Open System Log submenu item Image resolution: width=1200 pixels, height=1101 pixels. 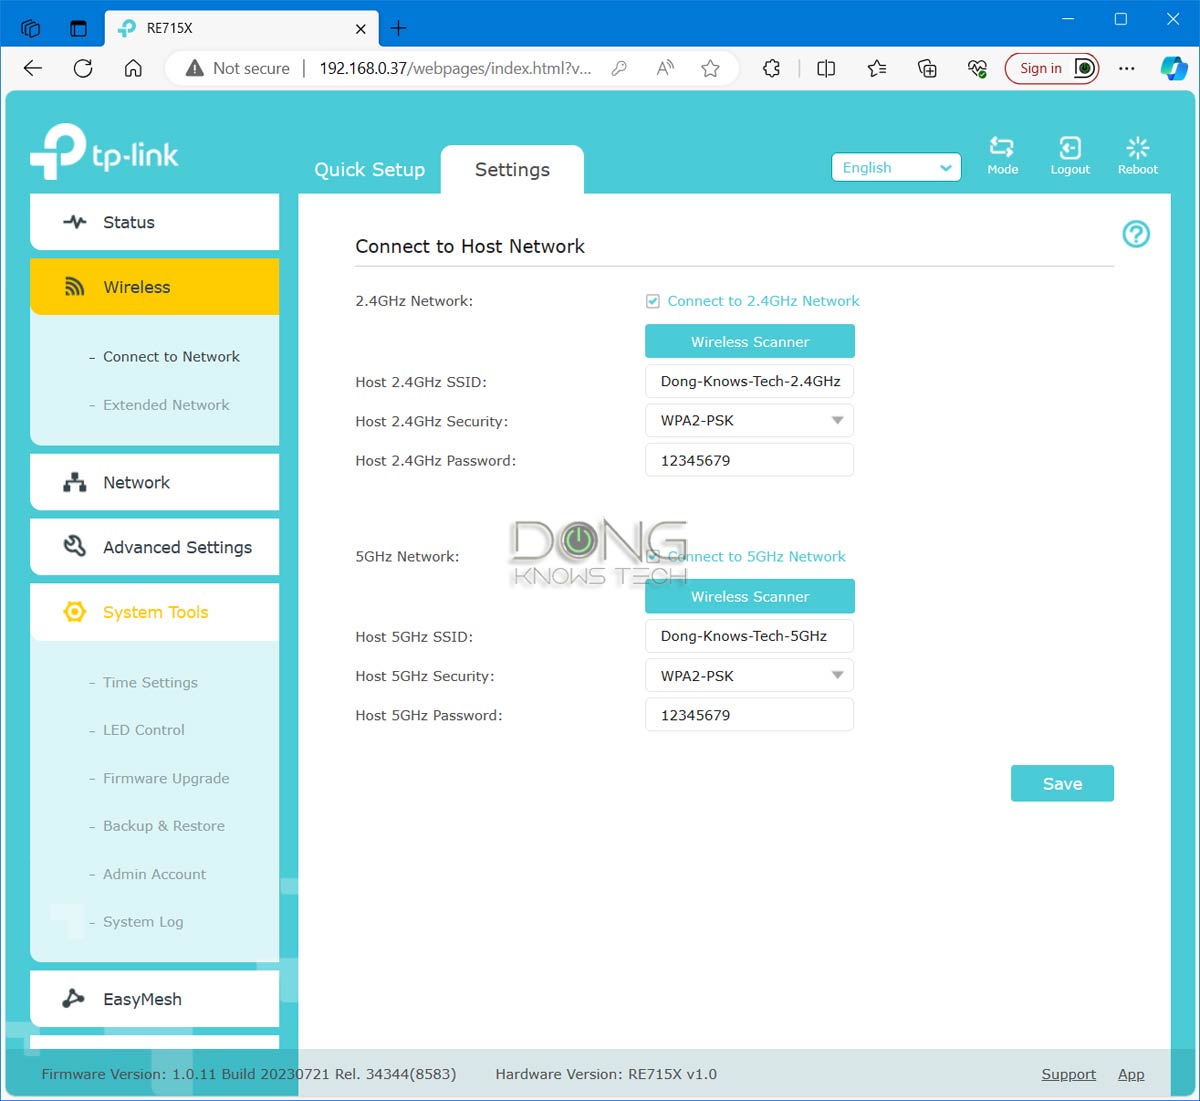(x=143, y=922)
